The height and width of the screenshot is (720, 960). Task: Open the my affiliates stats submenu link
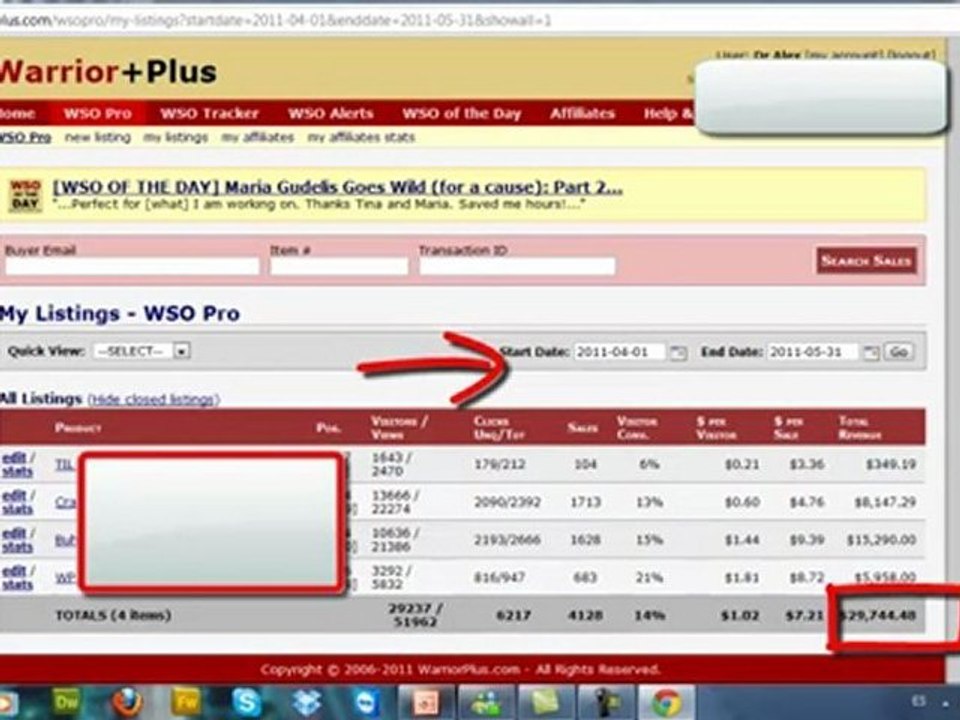point(361,137)
